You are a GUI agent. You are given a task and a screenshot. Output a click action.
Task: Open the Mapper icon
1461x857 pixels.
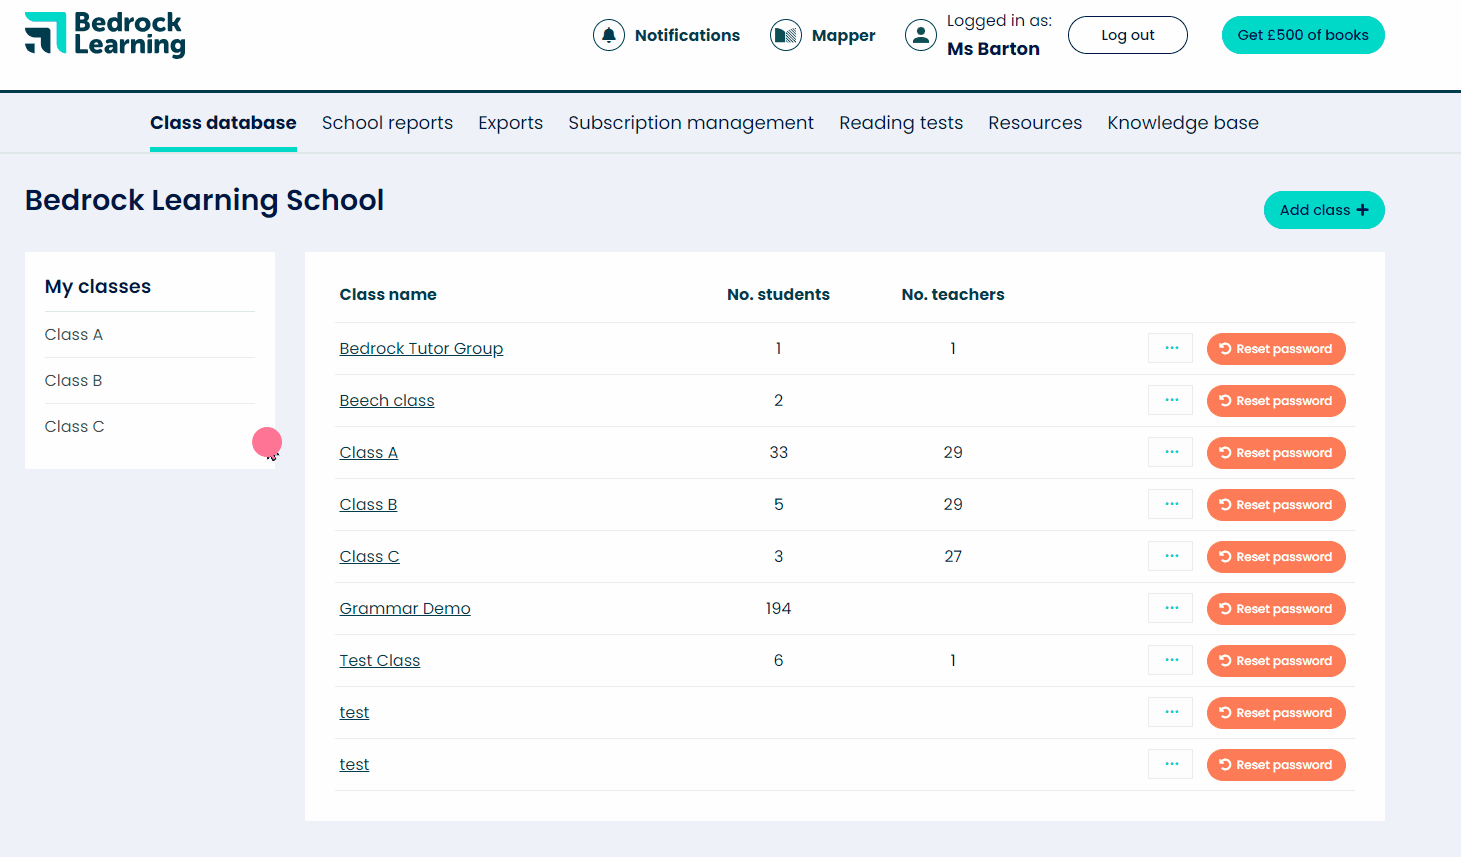pos(786,35)
